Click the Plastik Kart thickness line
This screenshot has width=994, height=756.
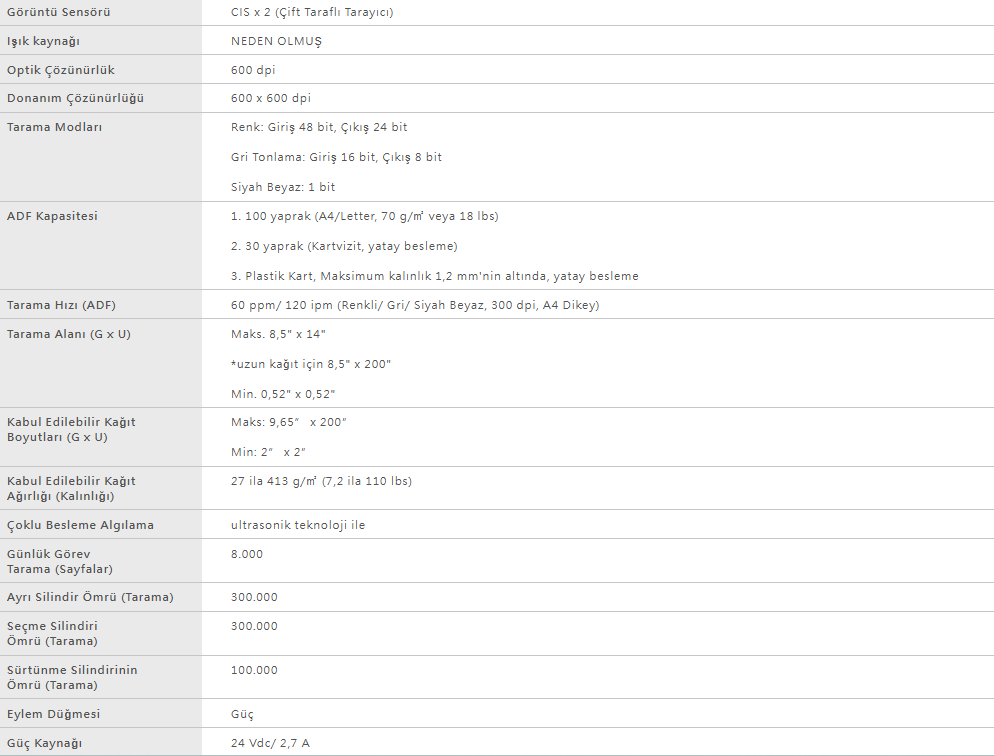click(434, 276)
